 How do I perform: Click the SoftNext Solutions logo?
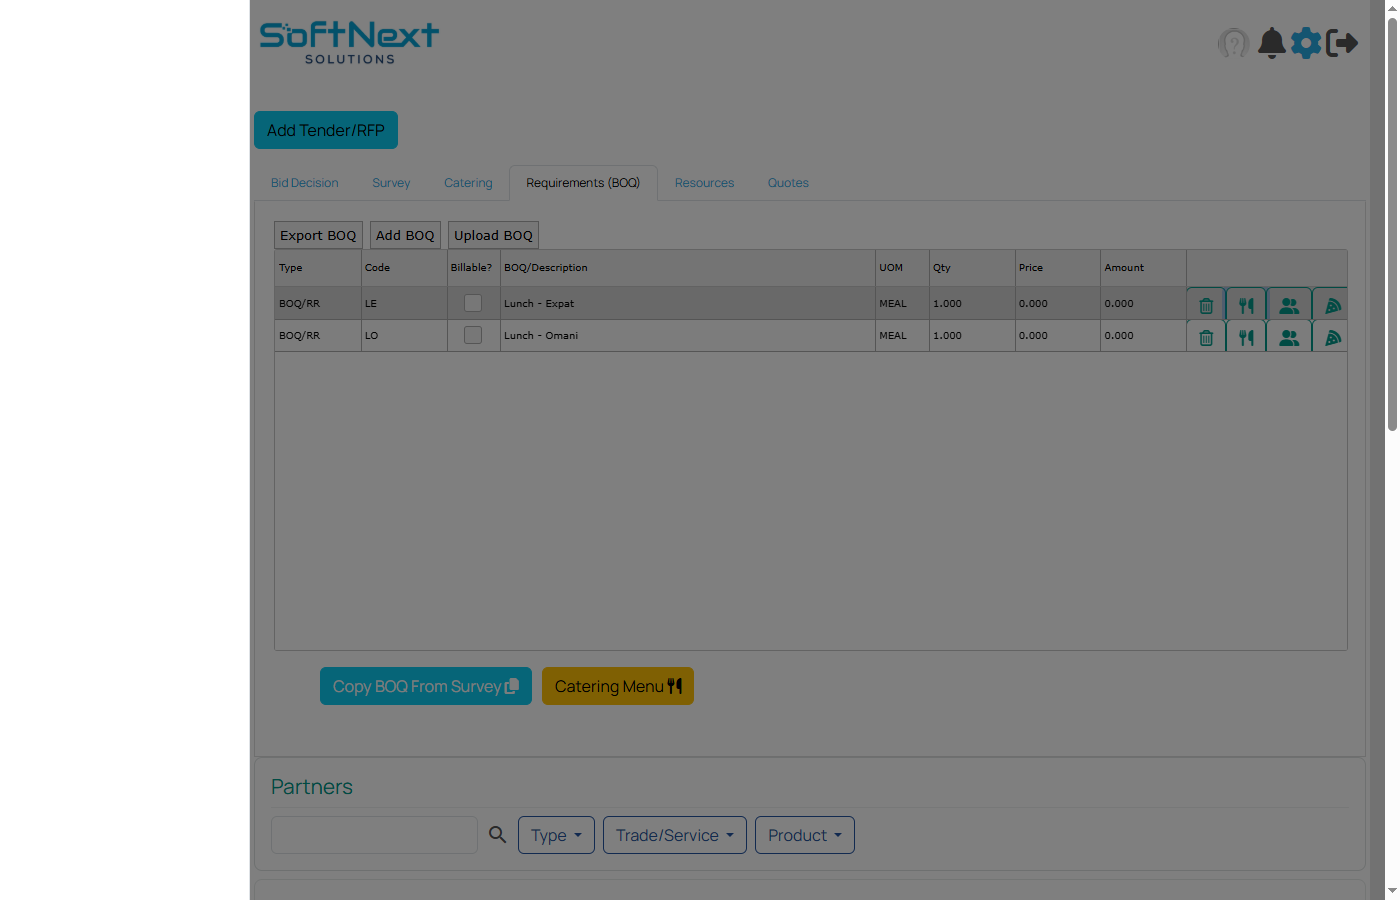tap(348, 38)
